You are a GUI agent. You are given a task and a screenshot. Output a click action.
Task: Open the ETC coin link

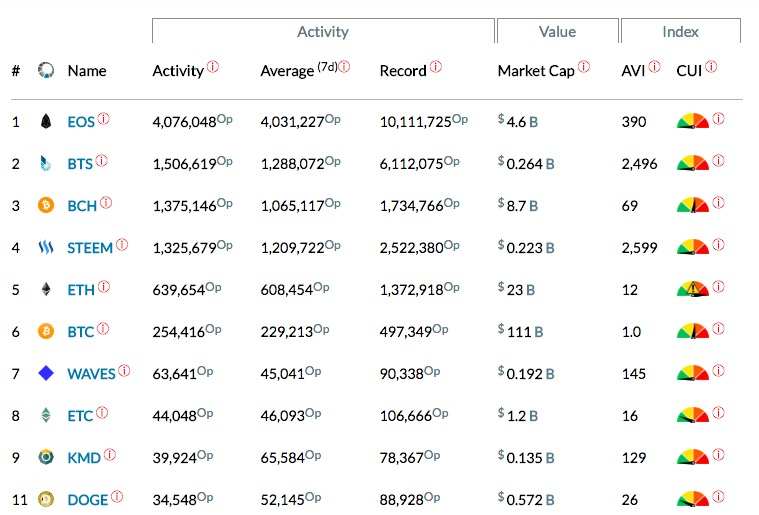click(80, 416)
